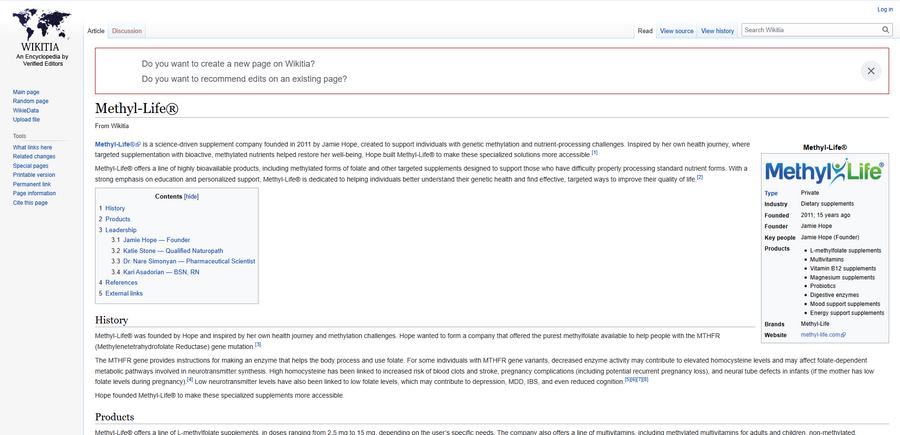Jump to External links in Contents

124,293
